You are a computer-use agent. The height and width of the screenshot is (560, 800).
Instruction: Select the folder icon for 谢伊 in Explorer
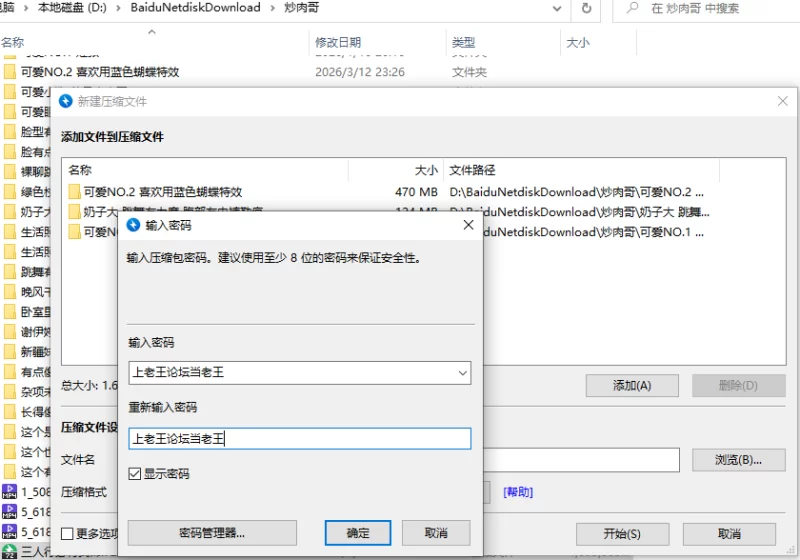click(10, 332)
